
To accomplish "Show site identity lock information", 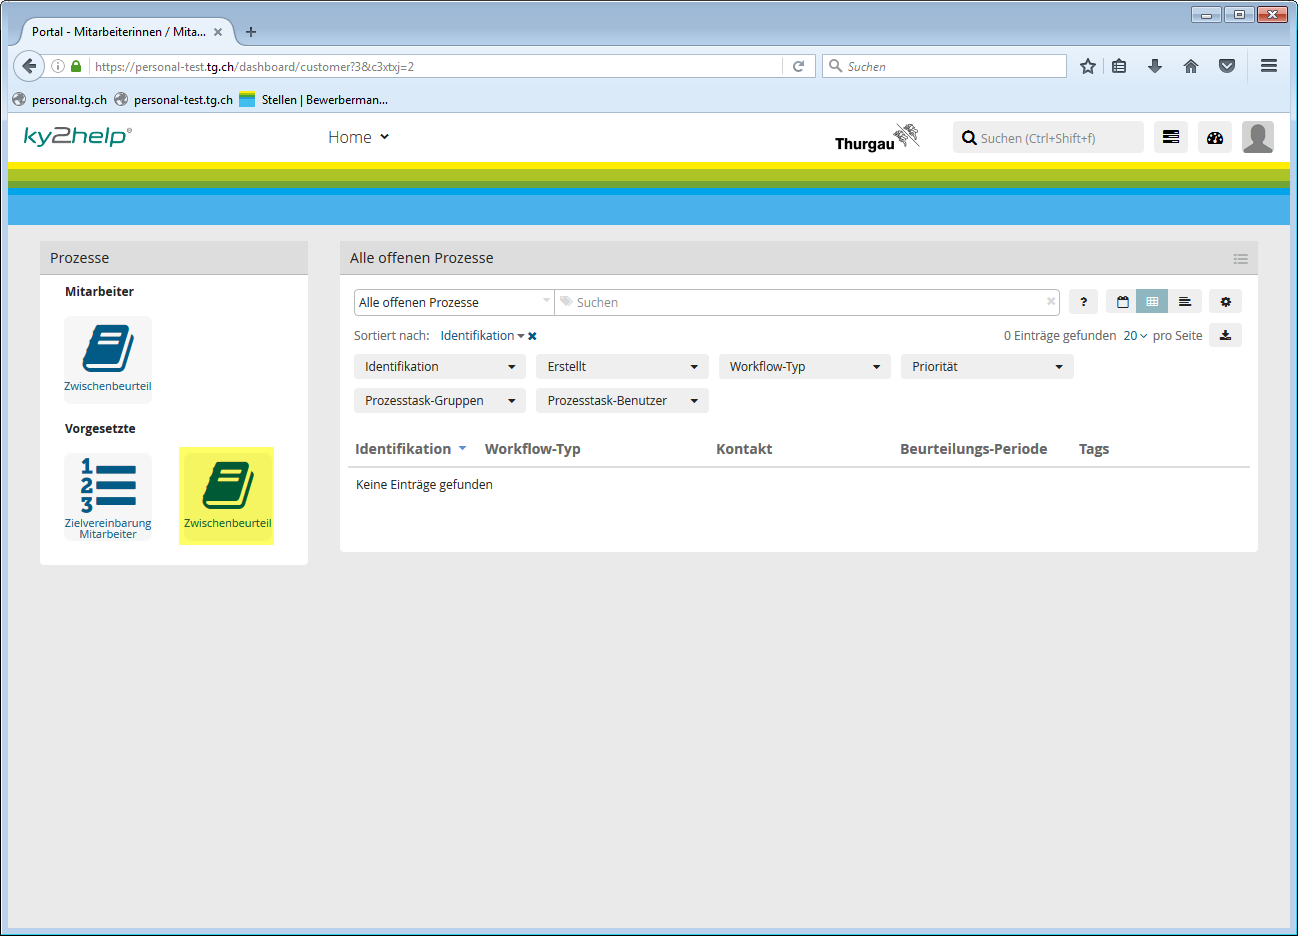I will coord(76,66).
